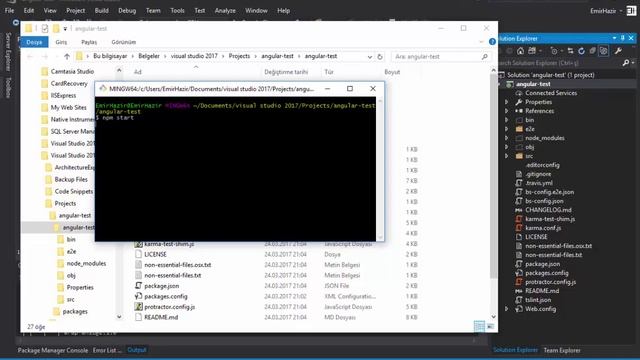This screenshot has height=360, width=640.
Task: Open the Debug menu in Visual Studio
Action: (x=127, y=11)
